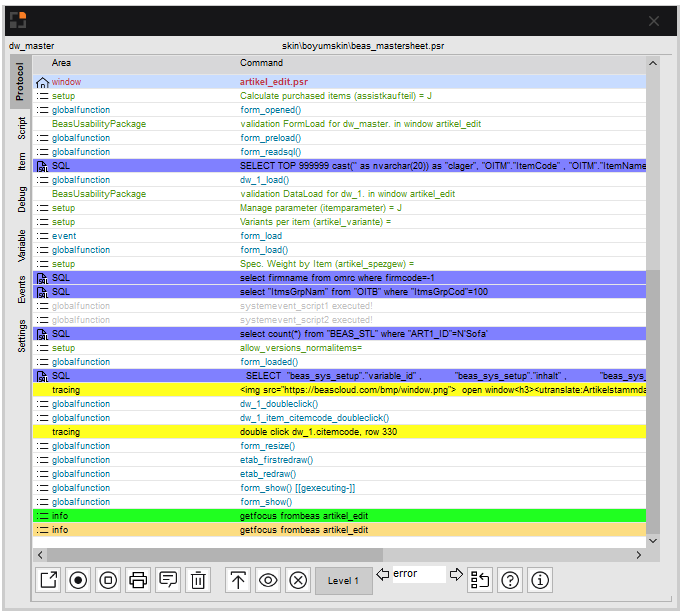
Task: Click the open in external window icon
Action: click(49, 580)
